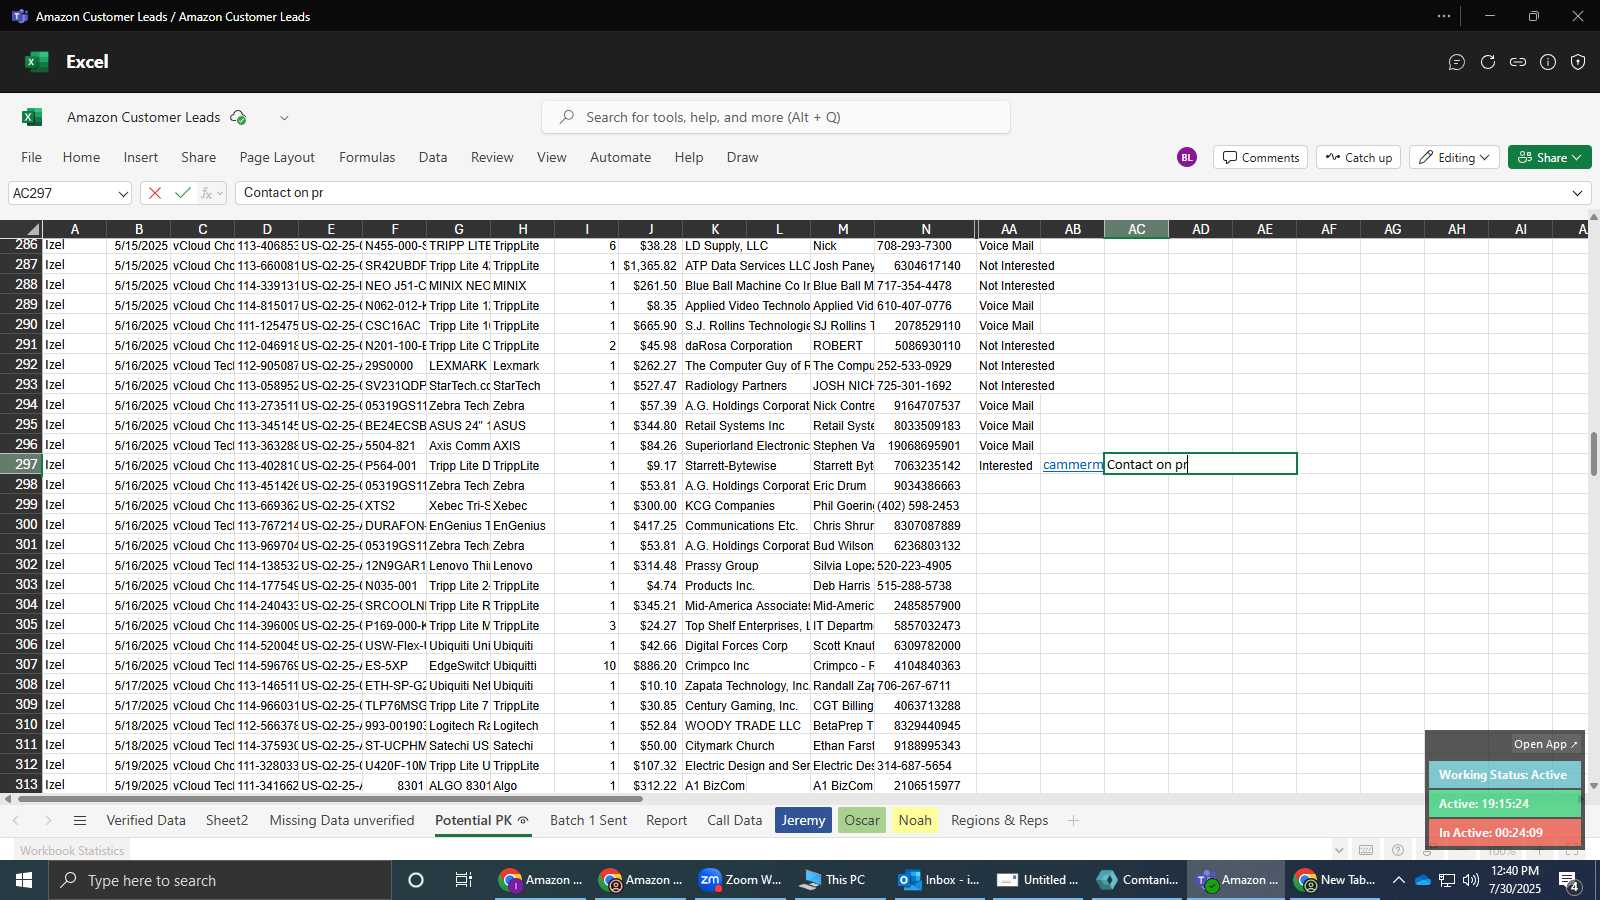Viewport: 1600px width, 900px height.
Task: Click the Working Status: Active indicator
Action: 1504,775
